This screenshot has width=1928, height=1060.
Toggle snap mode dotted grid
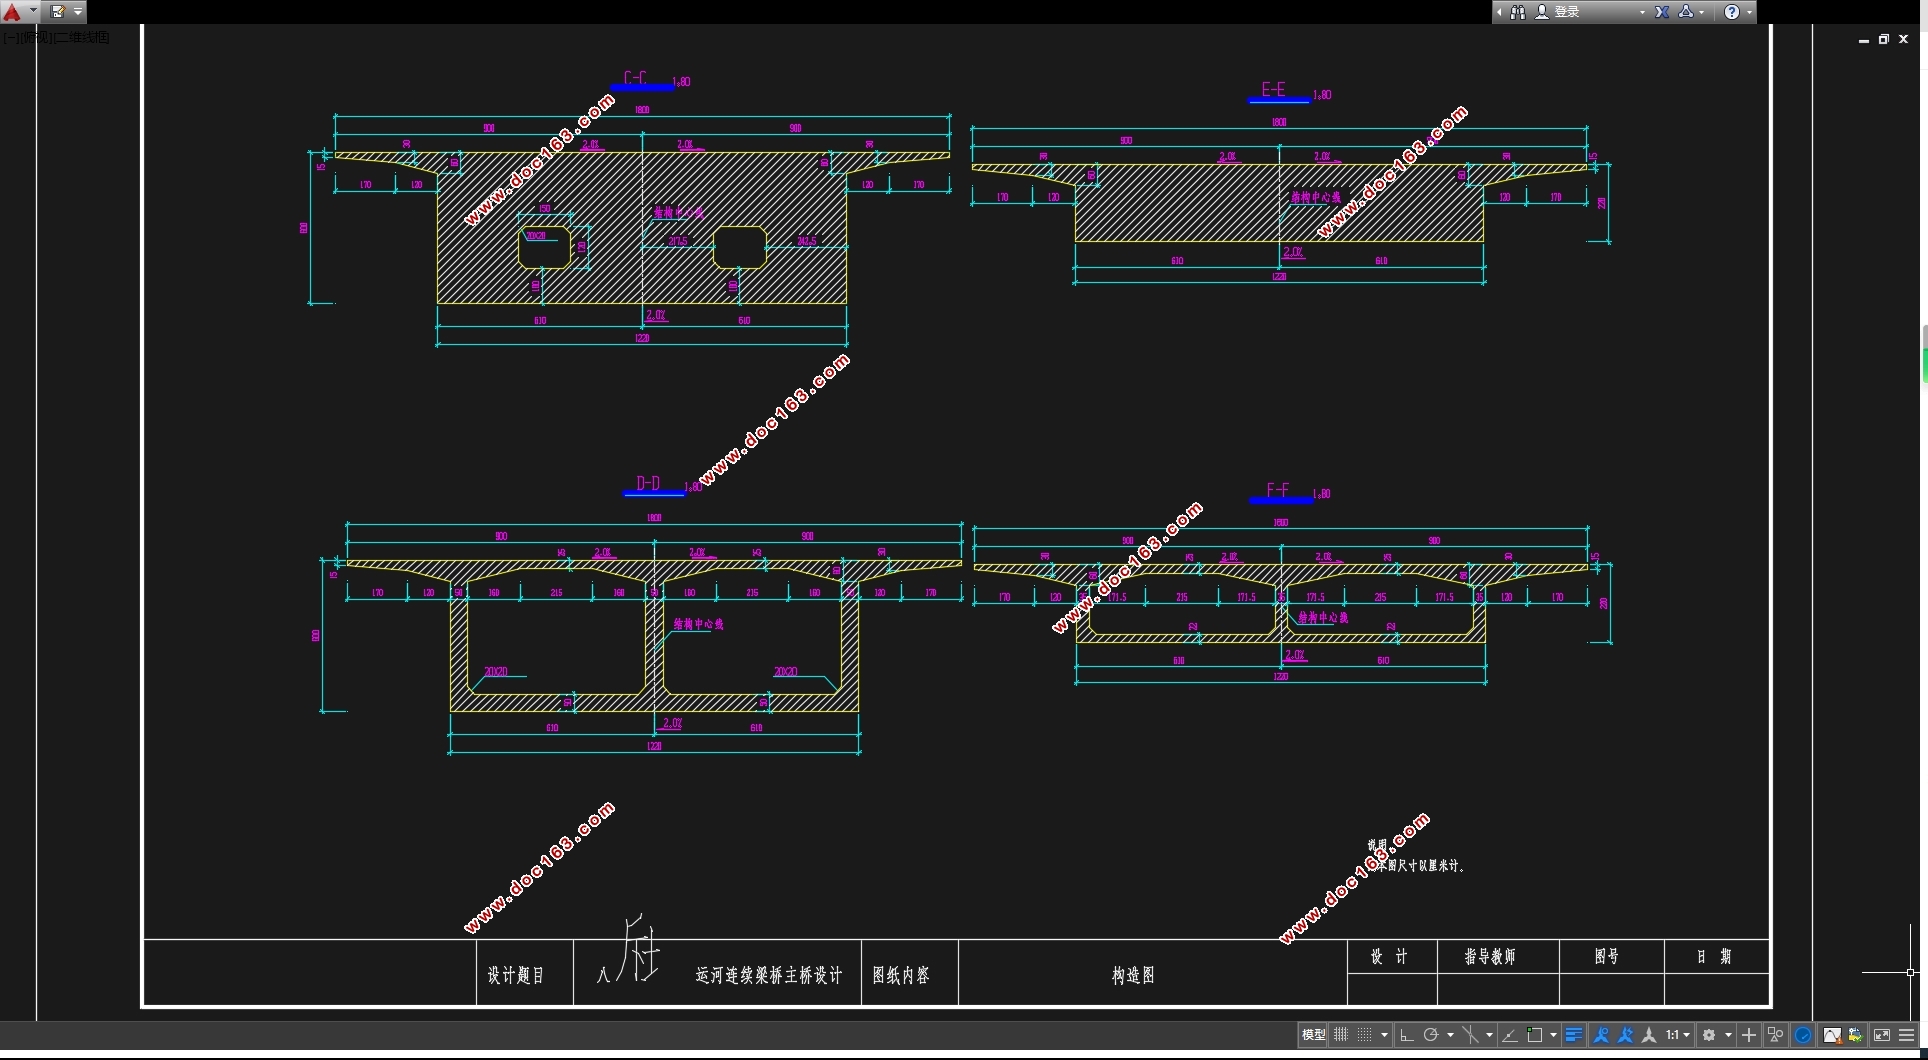click(1365, 1035)
